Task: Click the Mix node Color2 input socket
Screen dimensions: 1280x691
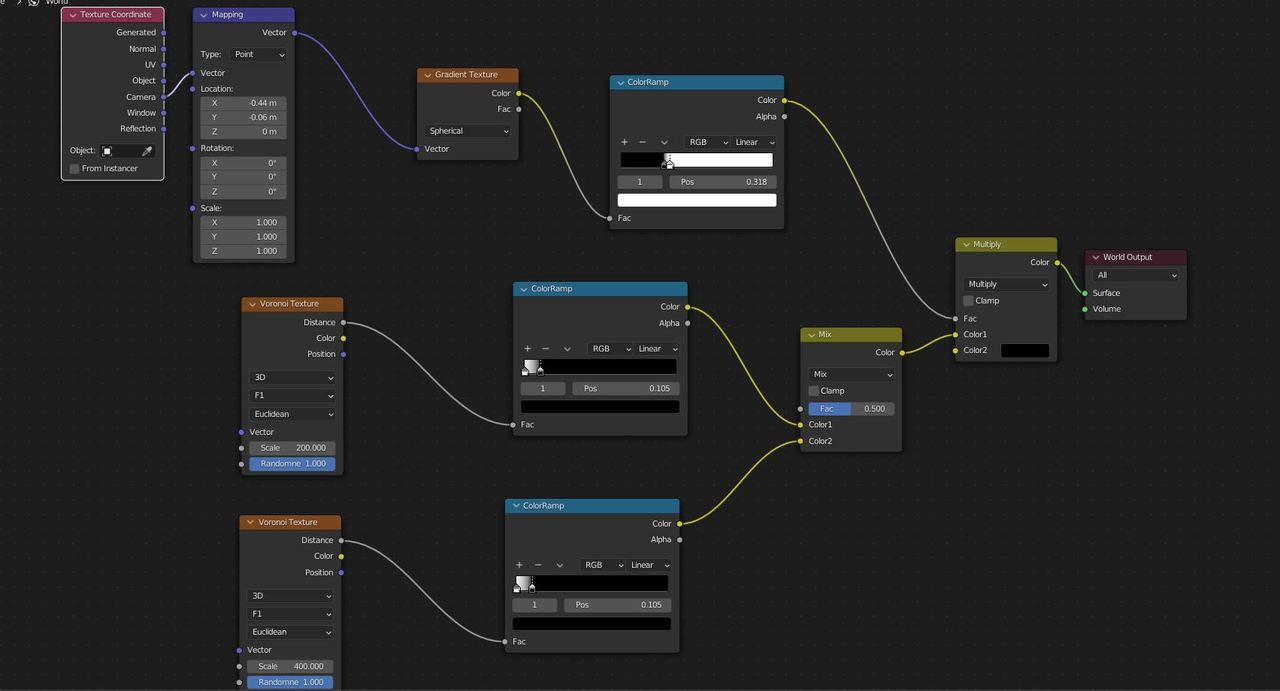Action: tap(801, 441)
